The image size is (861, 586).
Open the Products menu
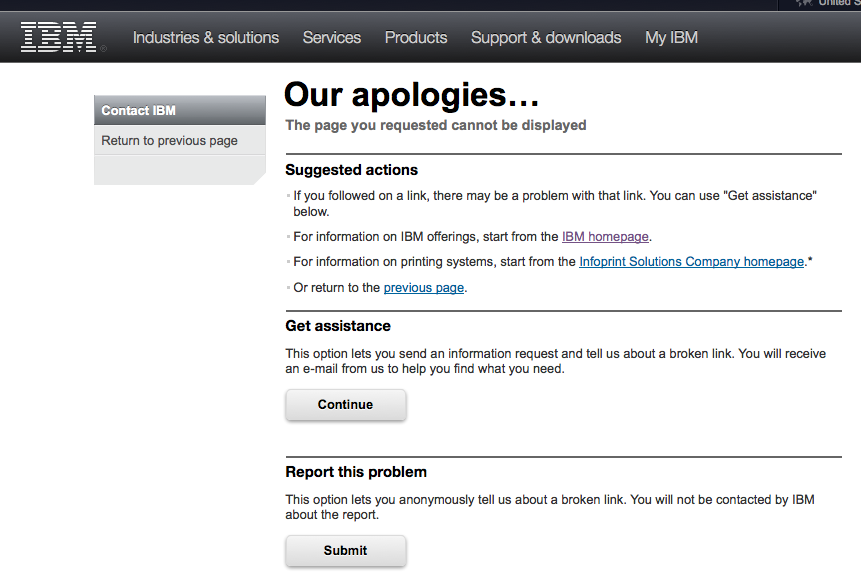click(x=416, y=37)
